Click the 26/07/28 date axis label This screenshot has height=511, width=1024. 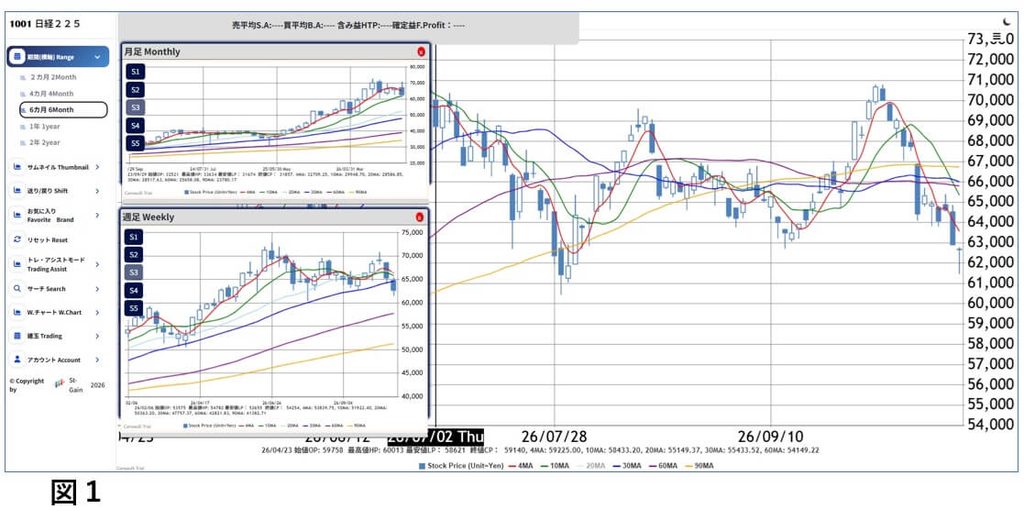click(554, 436)
